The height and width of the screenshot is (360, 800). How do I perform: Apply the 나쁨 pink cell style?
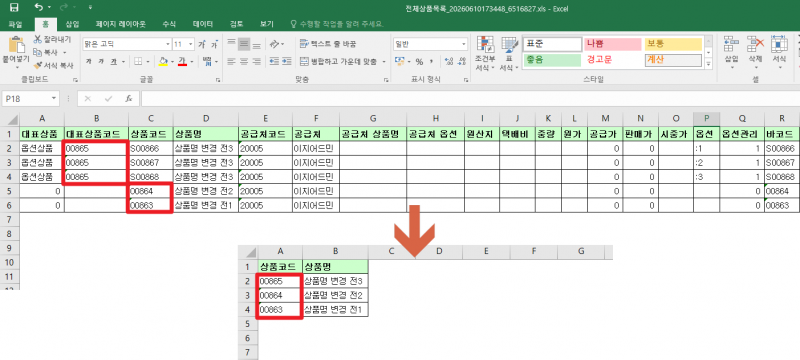[612, 44]
